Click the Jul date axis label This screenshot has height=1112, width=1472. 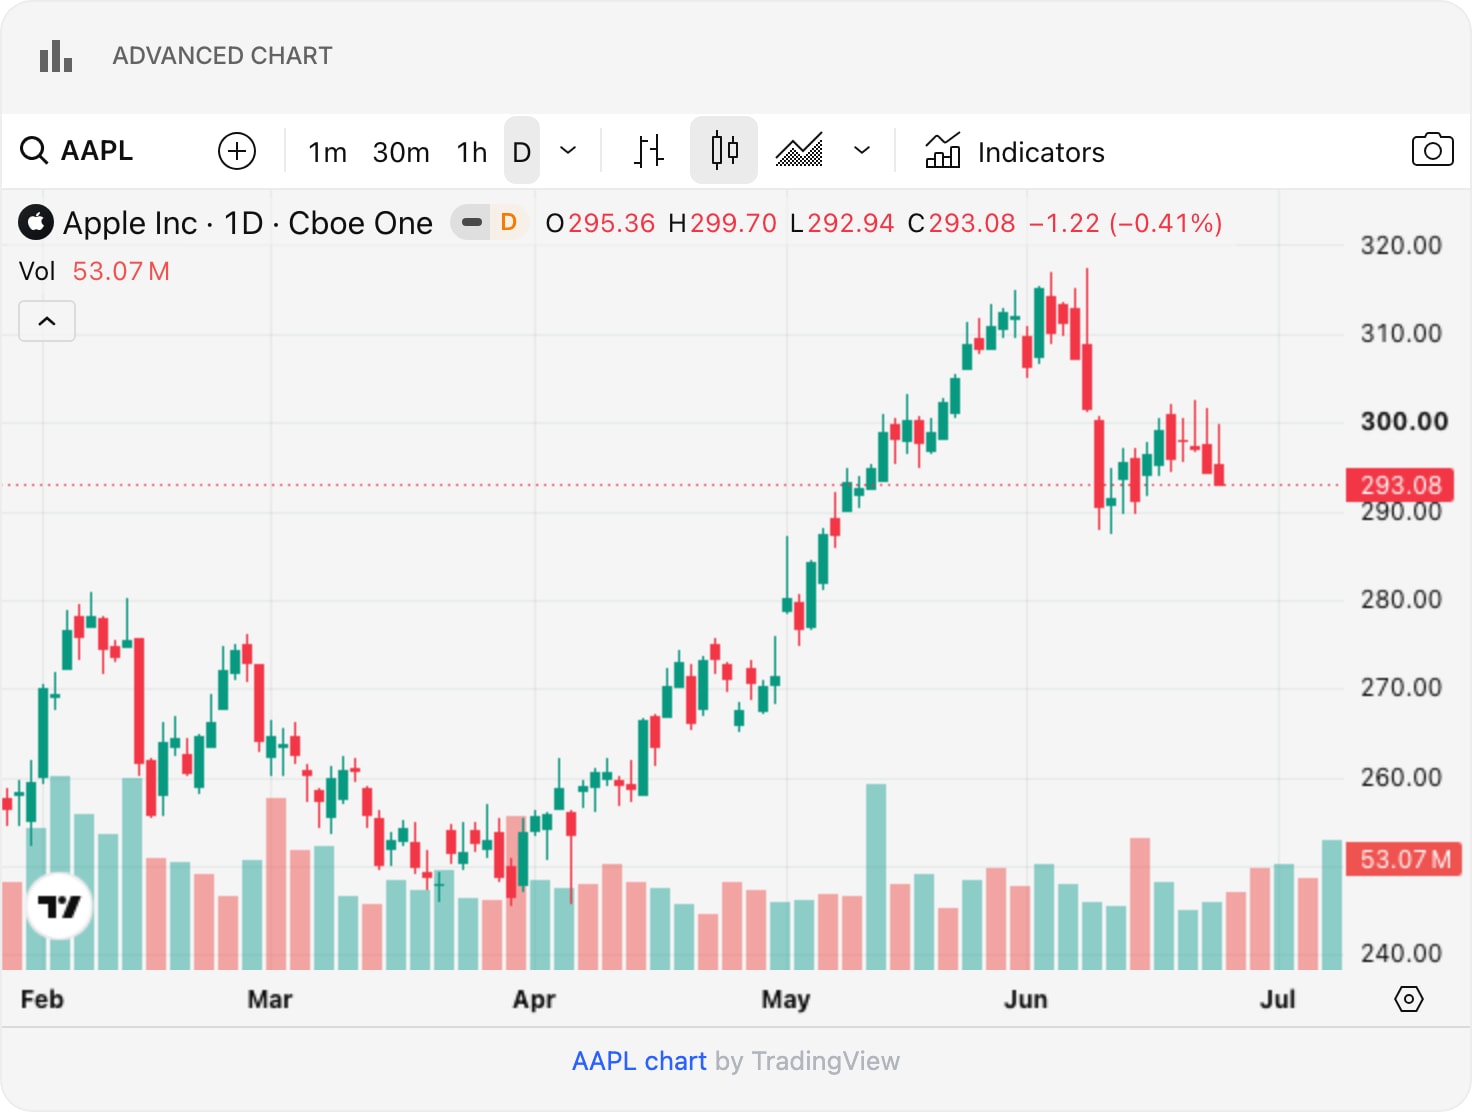[1278, 999]
